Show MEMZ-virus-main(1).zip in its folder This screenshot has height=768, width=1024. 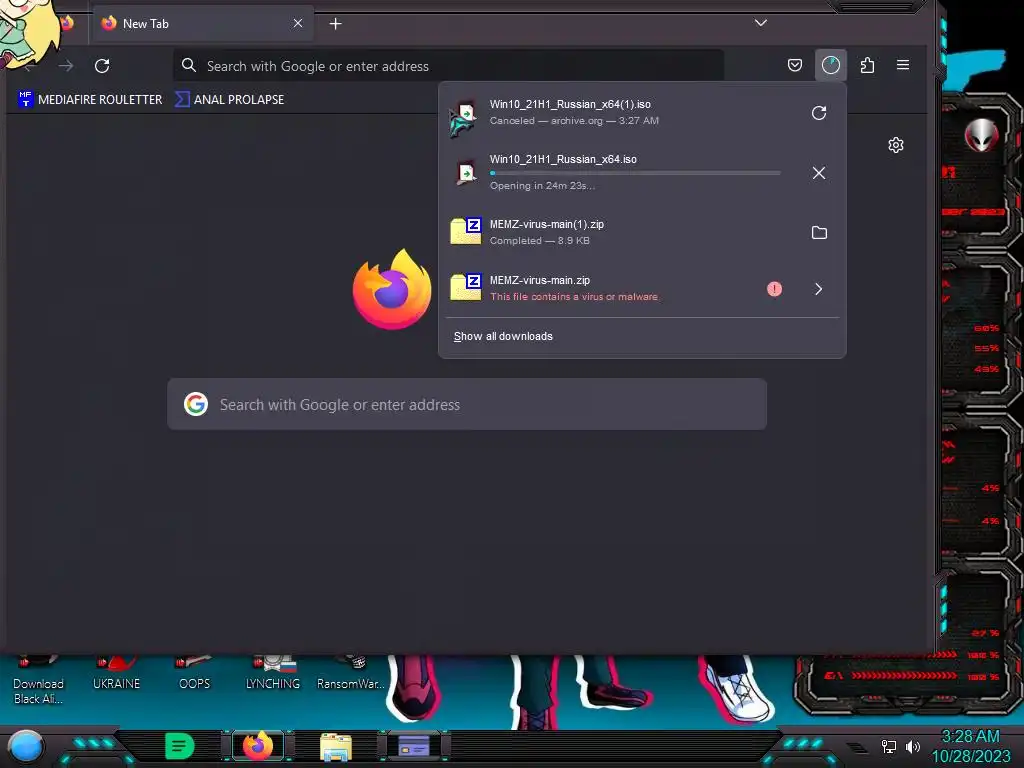pyautogui.click(x=819, y=232)
